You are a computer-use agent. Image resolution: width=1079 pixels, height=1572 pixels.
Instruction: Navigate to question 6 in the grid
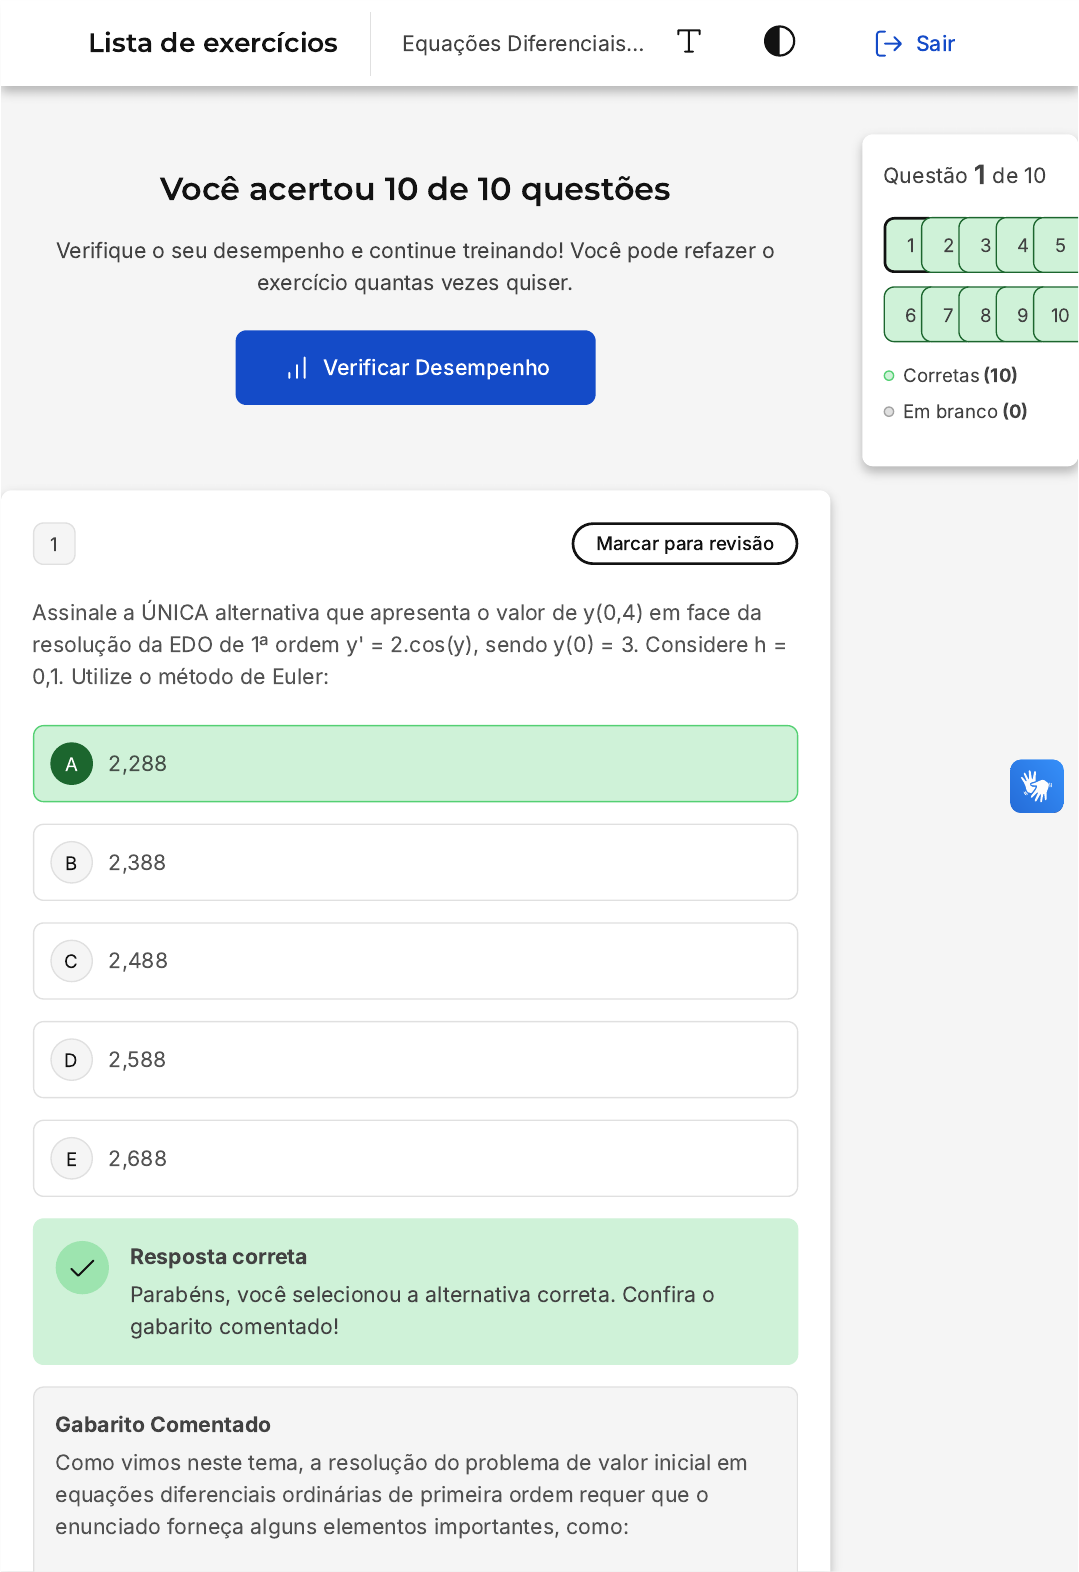point(907,316)
